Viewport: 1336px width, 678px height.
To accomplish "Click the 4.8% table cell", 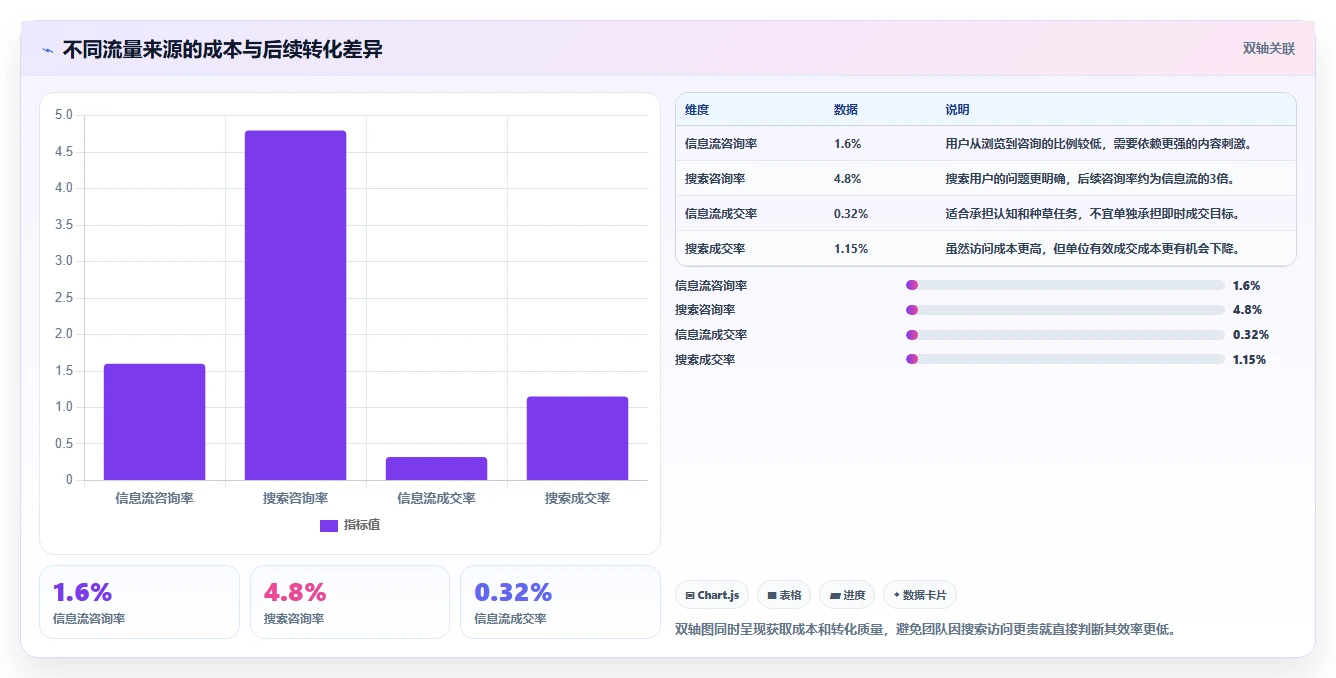I will click(x=847, y=179).
